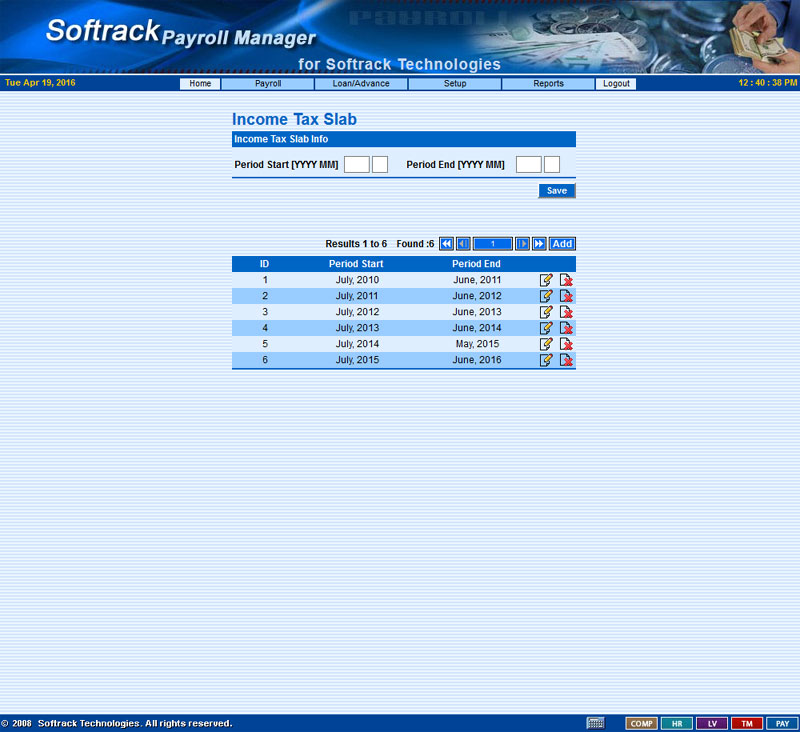Edit the slab ending May, 2015

point(546,344)
